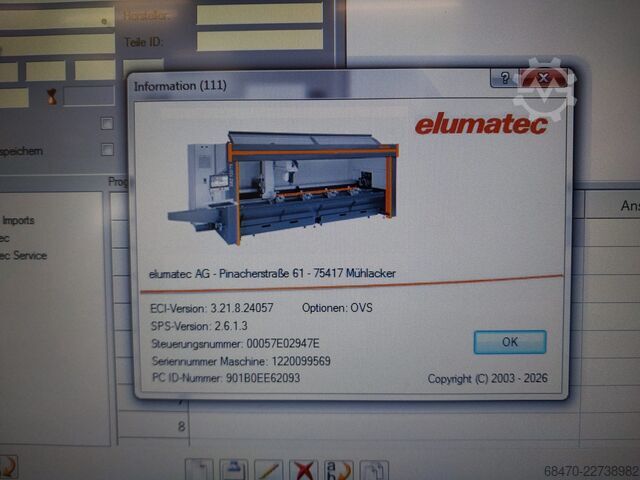The width and height of the screenshot is (640, 480).
Task: Confirm the Information dialog with OK
Action: pos(510,342)
